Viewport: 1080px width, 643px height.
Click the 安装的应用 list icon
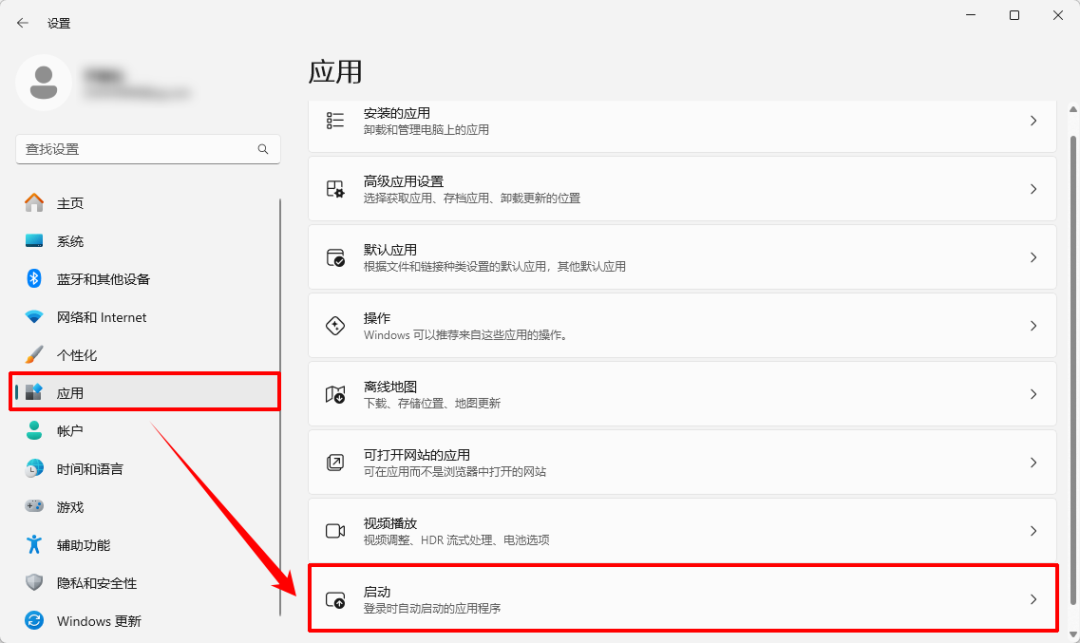pyautogui.click(x=335, y=120)
